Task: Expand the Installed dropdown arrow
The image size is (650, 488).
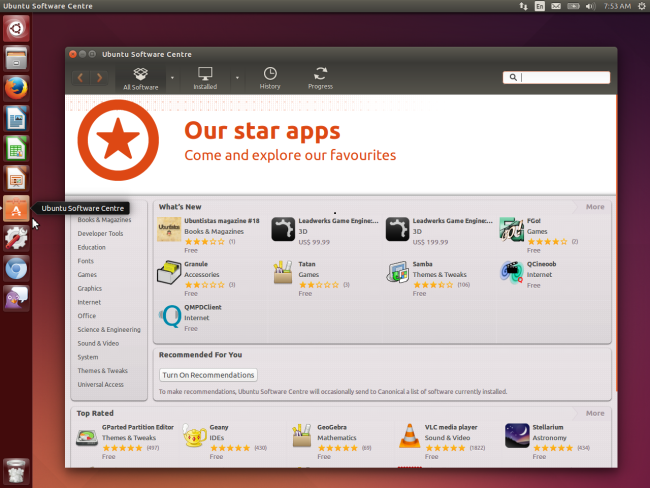Action: tap(237, 77)
